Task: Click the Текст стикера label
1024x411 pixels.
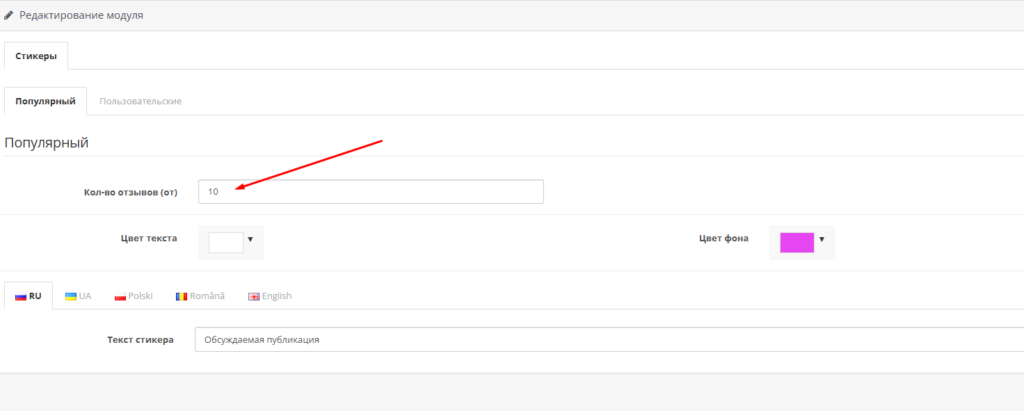Action: pyautogui.click(x=140, y=340)
